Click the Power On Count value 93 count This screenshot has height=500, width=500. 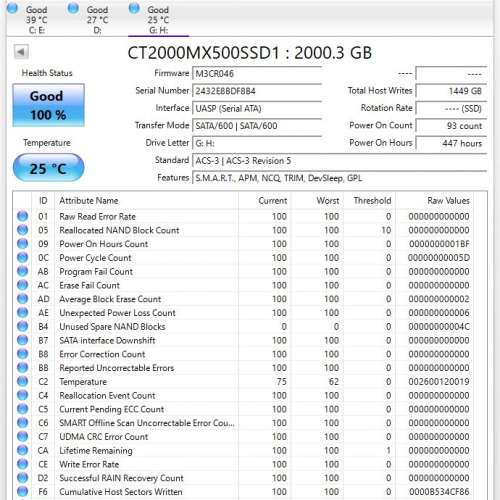tap(451, 126)
